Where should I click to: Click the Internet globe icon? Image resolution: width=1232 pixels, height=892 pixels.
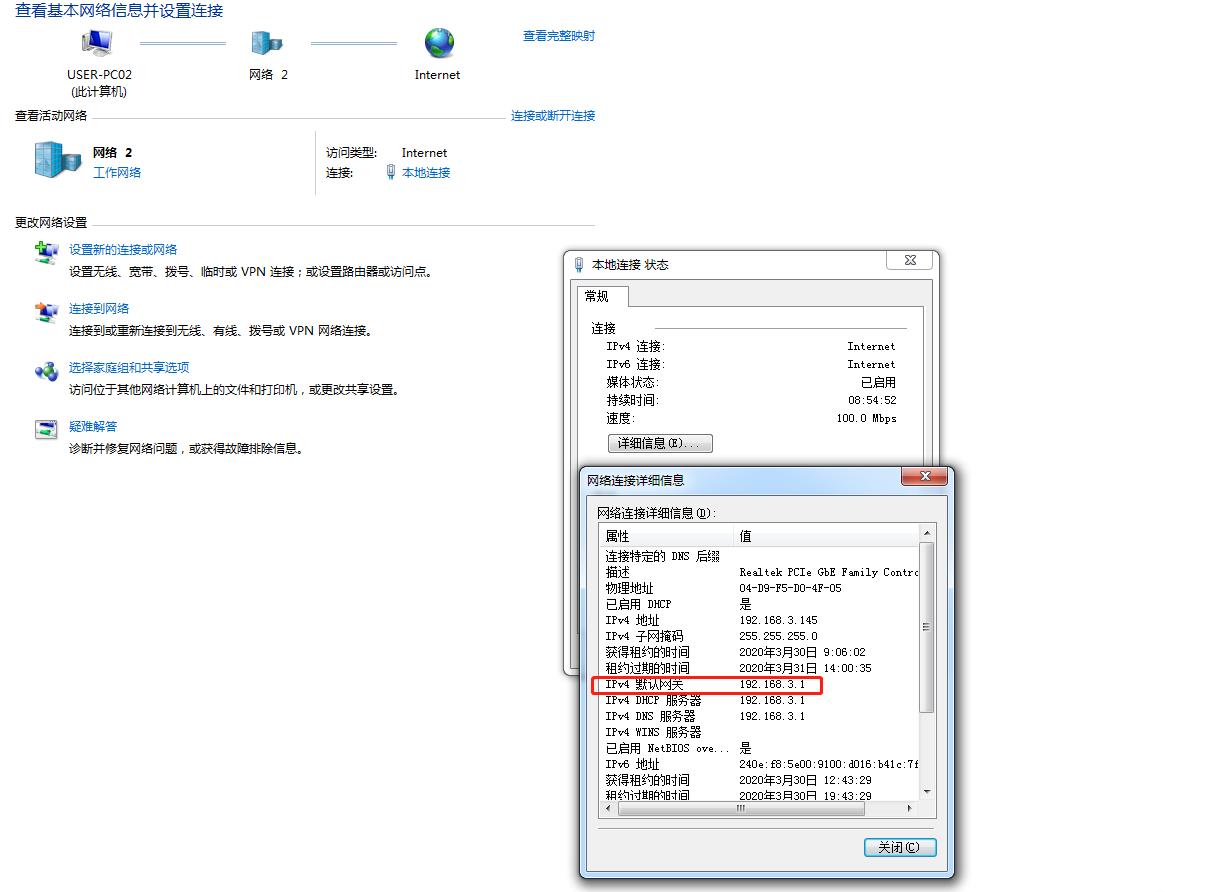436,44
